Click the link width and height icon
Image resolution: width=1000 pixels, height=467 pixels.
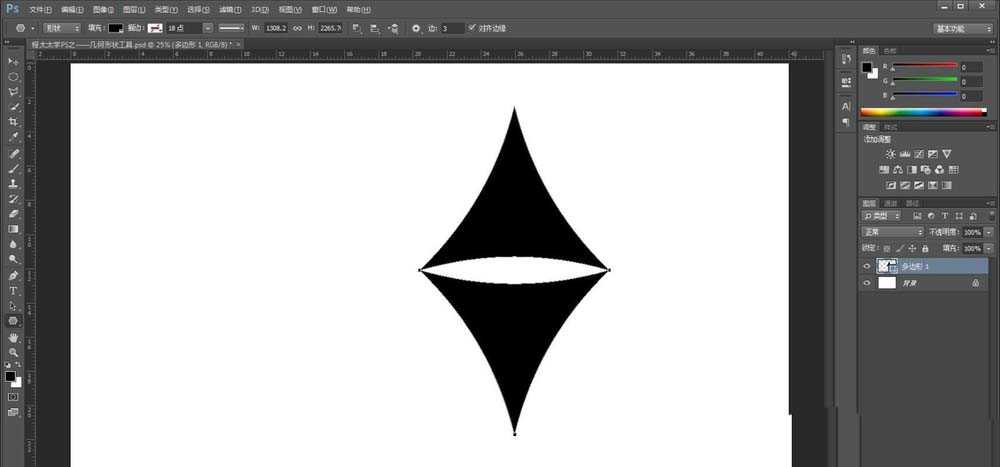coord(297,28)
